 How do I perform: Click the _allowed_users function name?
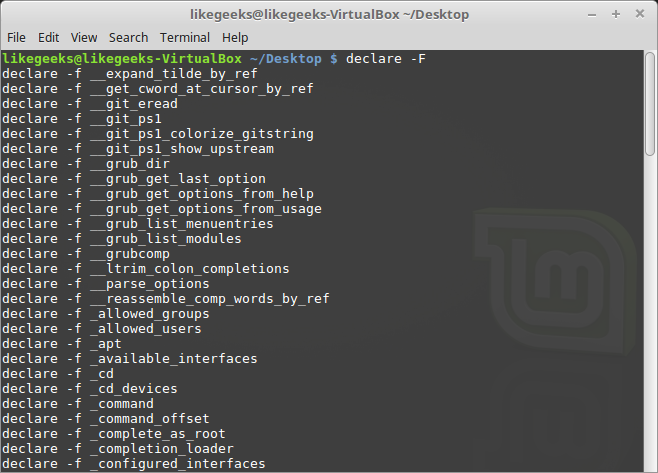click(x=146, y=329)
